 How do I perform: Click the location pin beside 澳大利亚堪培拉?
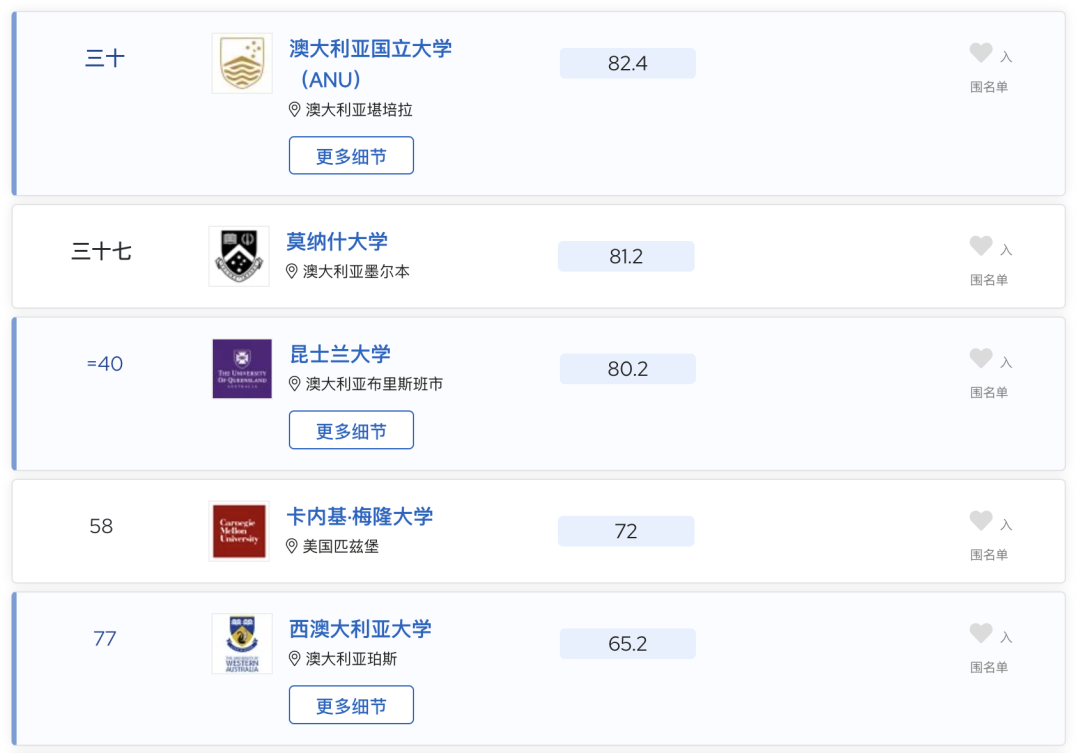point(294,110)
